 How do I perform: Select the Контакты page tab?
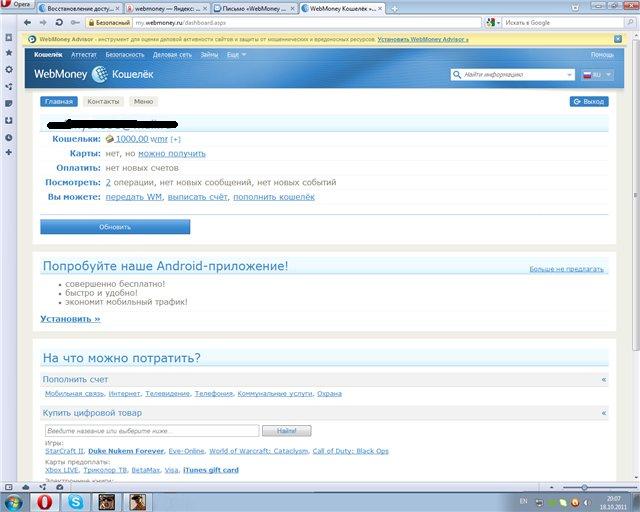(x=103, y=102)
